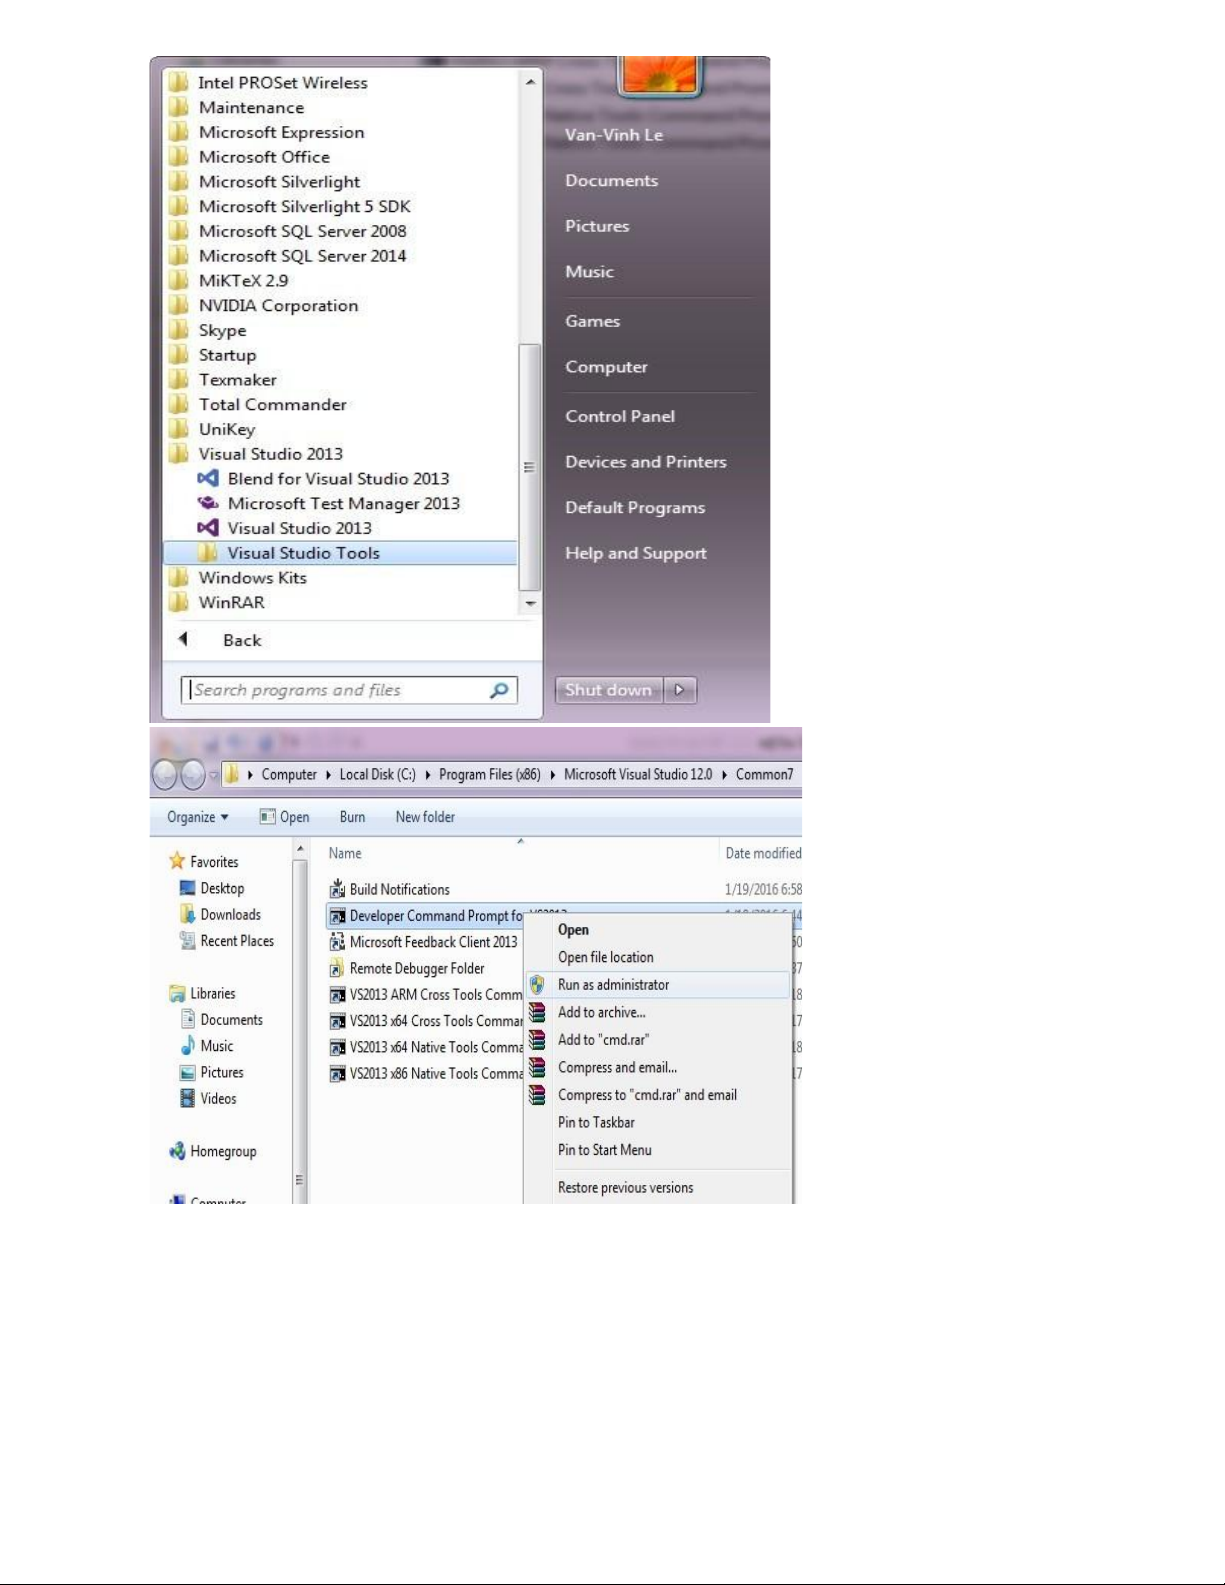Select Microsoft Feedback Client 2013 shortcut

[x=424, y=942]
